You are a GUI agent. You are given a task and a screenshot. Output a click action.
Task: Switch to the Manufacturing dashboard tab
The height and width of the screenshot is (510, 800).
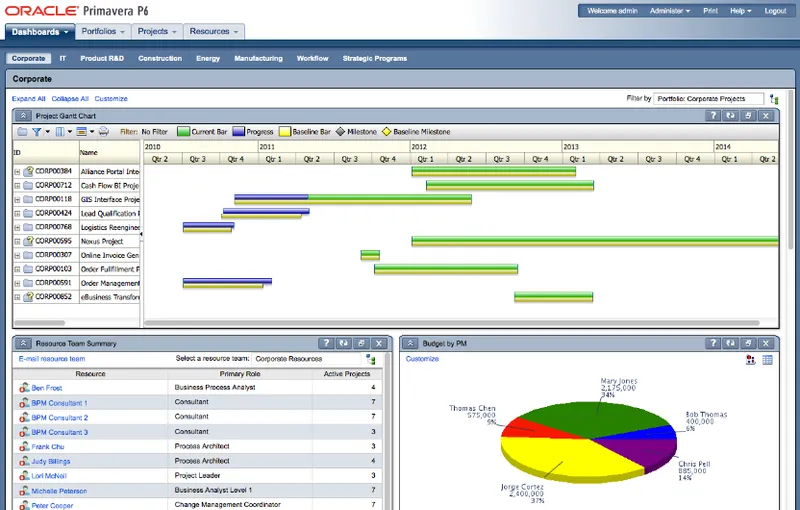pos(258,58)
